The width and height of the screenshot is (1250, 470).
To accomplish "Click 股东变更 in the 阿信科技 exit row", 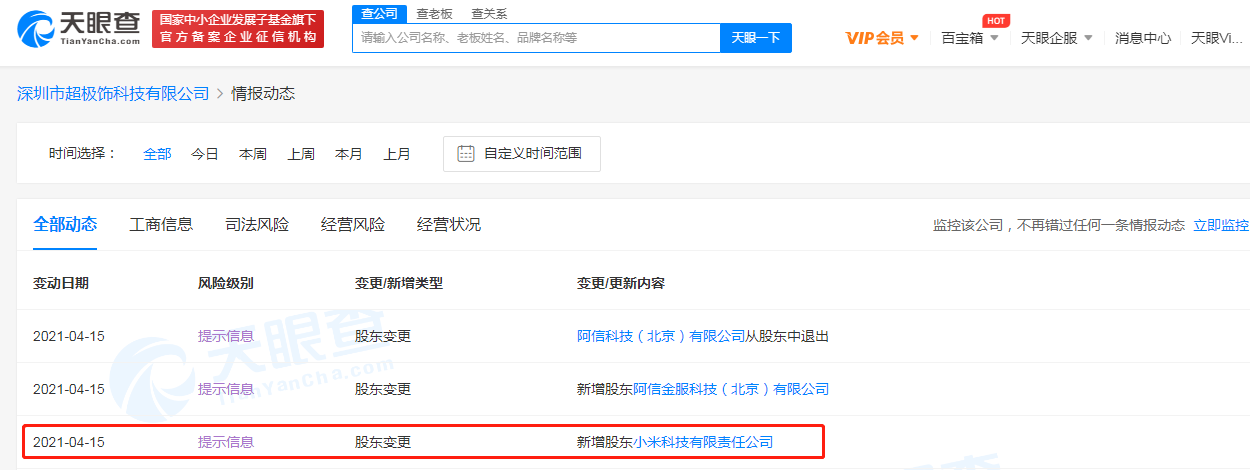I will [383, 336].
